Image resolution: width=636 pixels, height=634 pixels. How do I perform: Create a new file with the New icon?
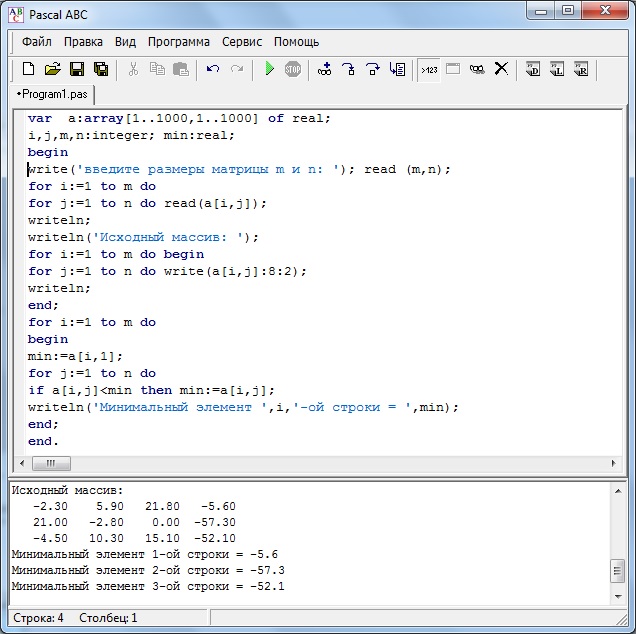(x=28, y=69)
